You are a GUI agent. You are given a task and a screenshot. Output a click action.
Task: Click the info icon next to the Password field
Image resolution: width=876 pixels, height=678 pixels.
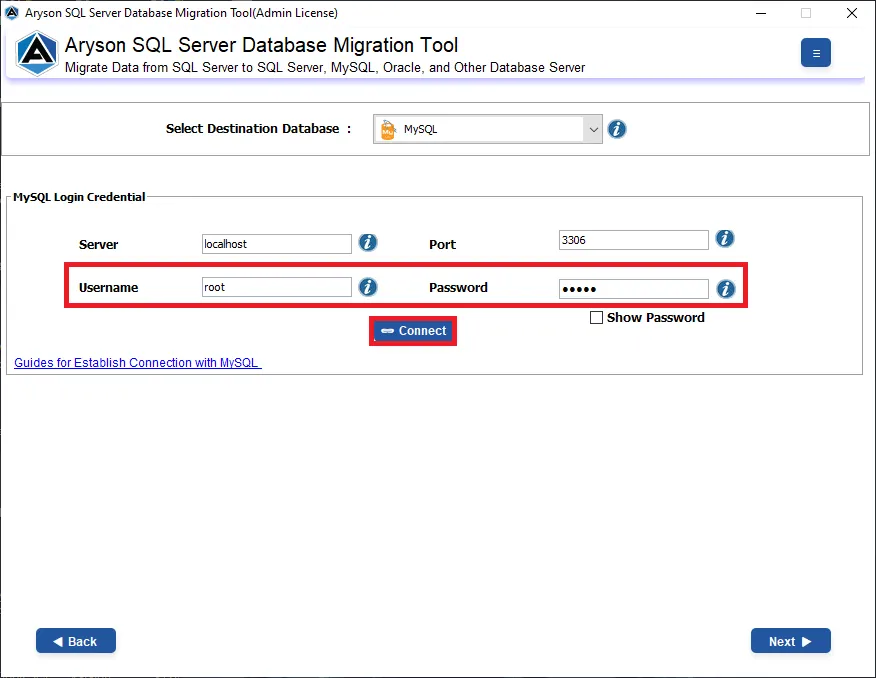pyautogui.click(x=726, y=289)
